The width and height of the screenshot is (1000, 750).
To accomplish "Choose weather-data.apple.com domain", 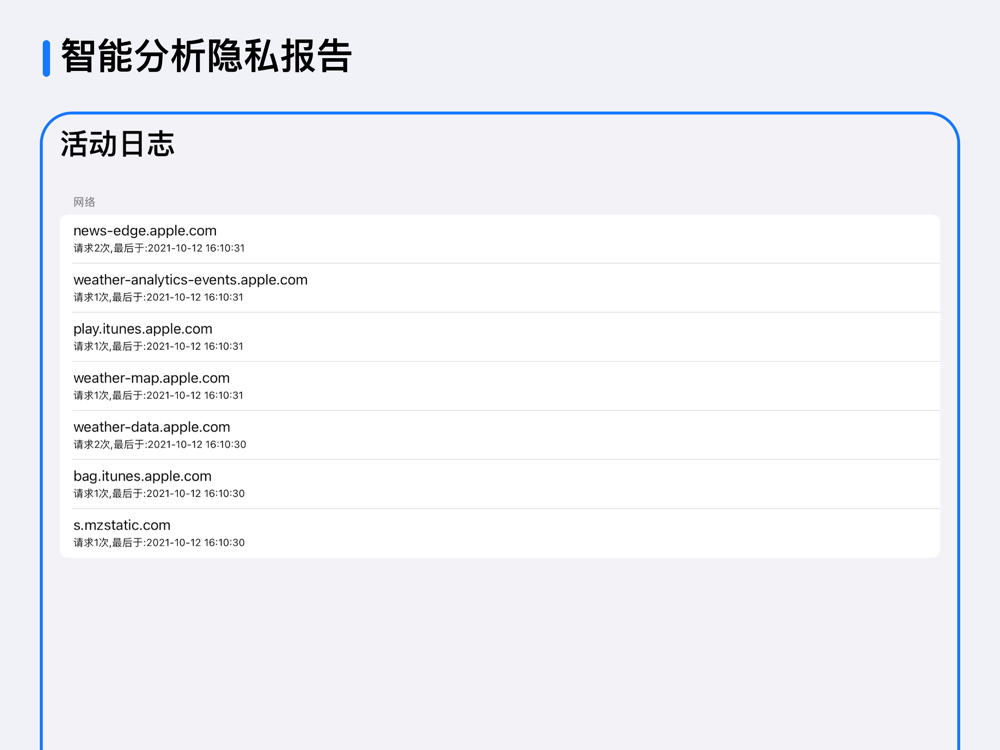I will click(500, 435).
